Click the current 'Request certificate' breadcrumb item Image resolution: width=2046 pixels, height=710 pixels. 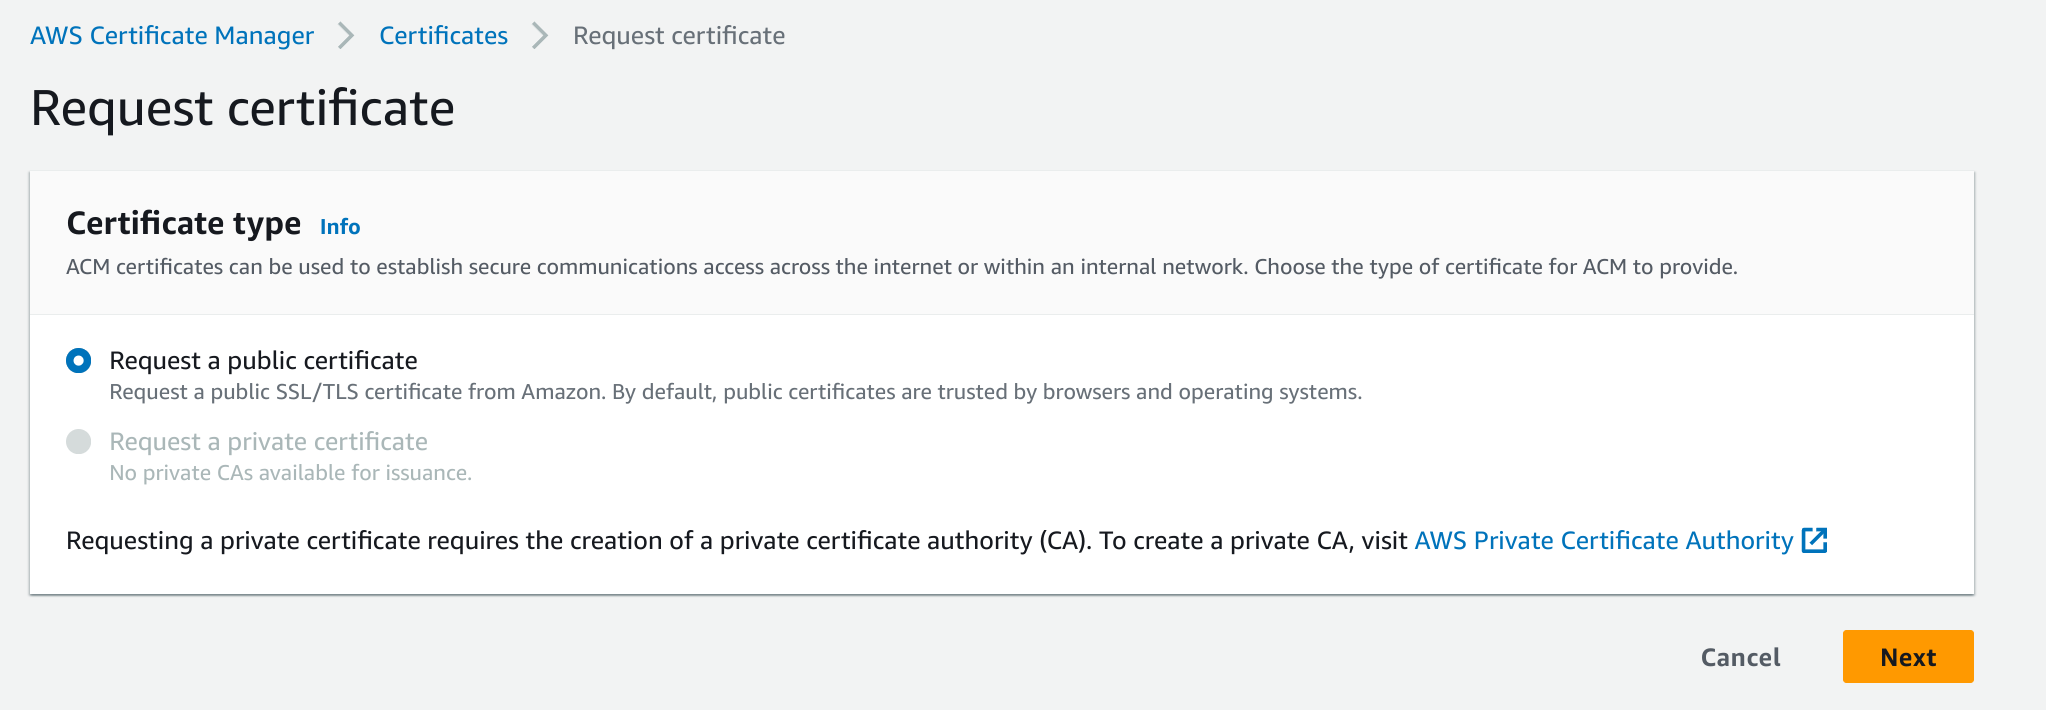(679, 36)
